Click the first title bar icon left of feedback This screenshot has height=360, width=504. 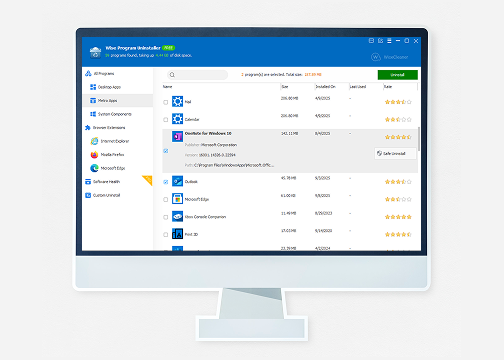371,41
